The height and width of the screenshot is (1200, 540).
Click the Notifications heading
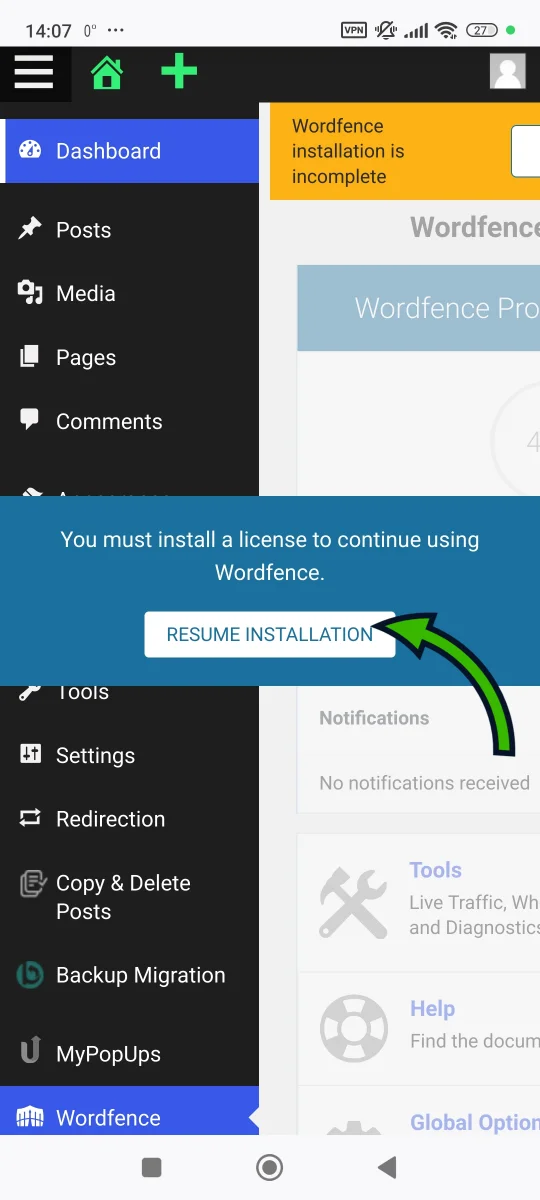[374, 718]
